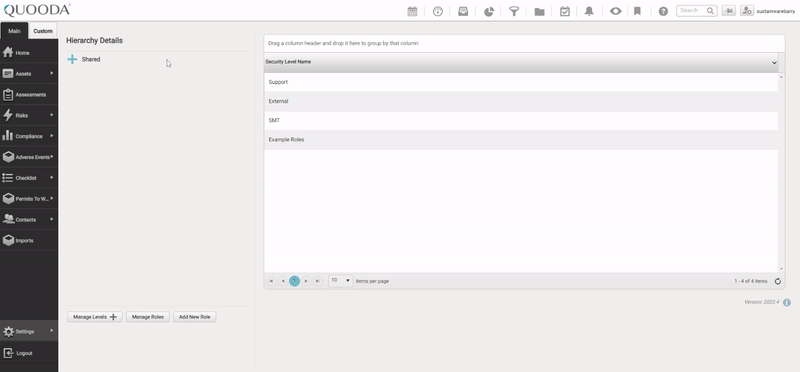This screenshot has width=800, height=372.
Task: Click the grid scrollbar down arrow
Action: [781, 269]
